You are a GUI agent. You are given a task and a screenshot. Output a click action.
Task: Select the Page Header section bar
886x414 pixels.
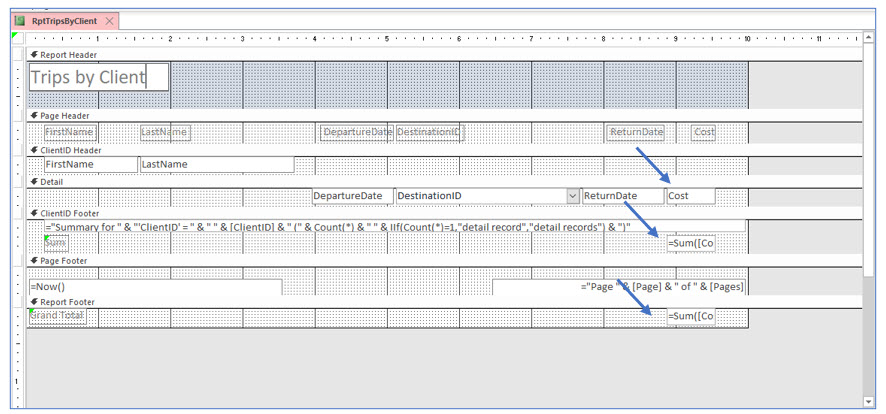pos(444,116)
